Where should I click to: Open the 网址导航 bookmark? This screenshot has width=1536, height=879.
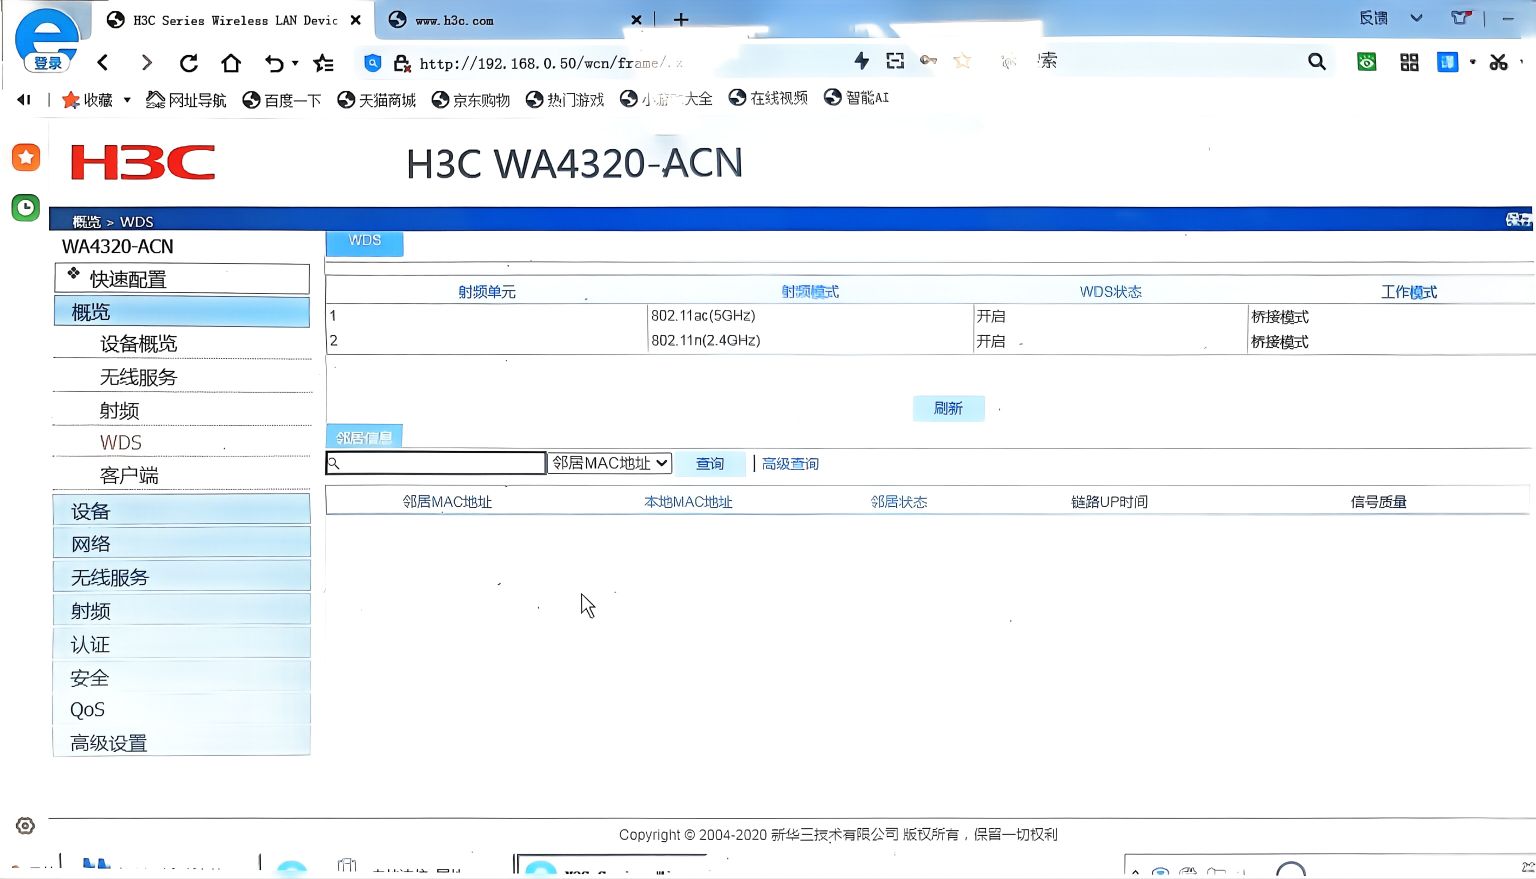coord(186,99)
